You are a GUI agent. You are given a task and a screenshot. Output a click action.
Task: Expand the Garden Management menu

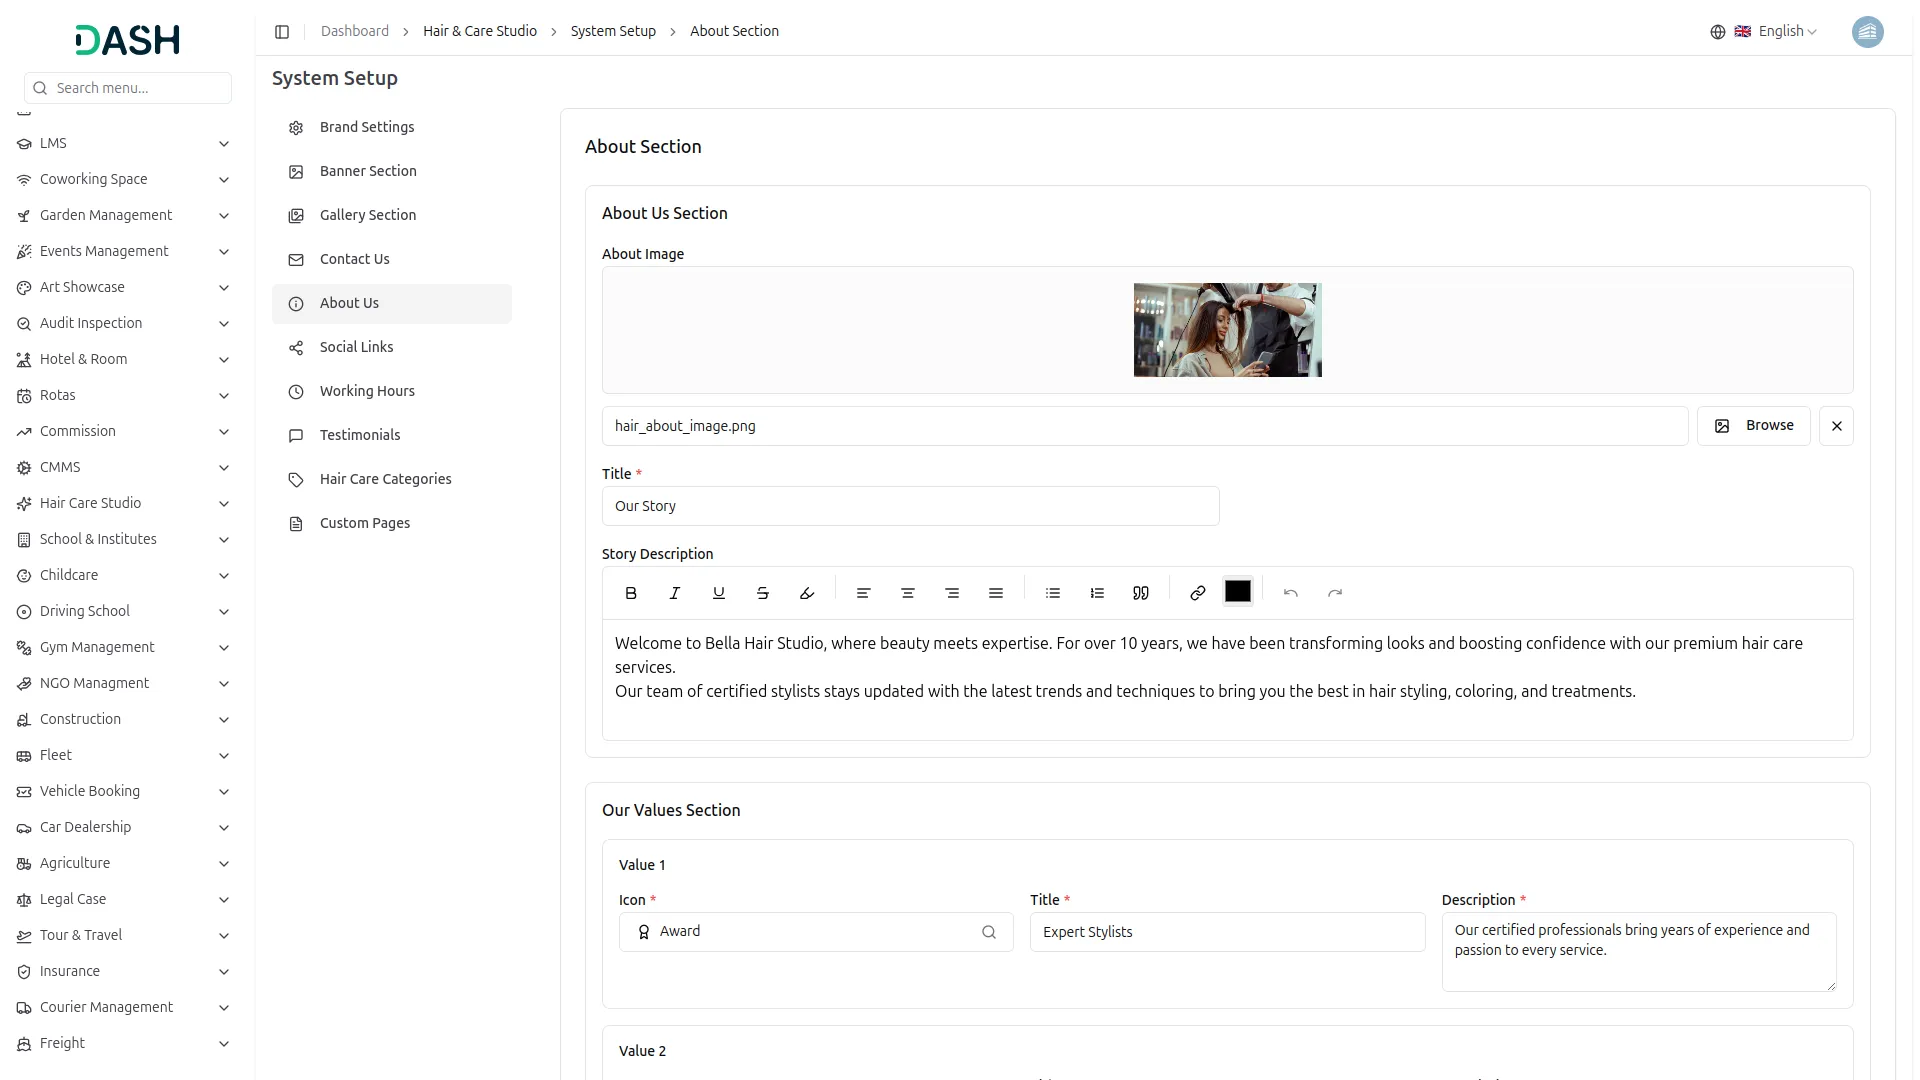(x=125, y=216)
